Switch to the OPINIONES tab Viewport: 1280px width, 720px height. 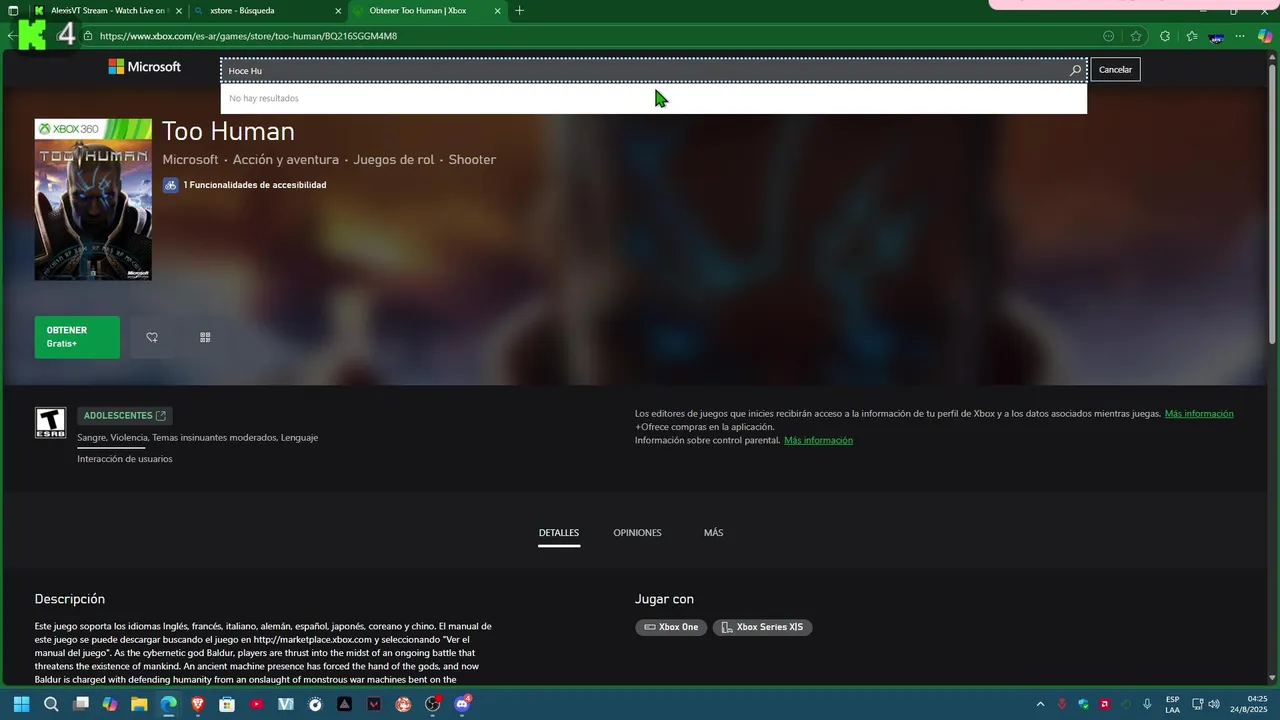[637, 533]
